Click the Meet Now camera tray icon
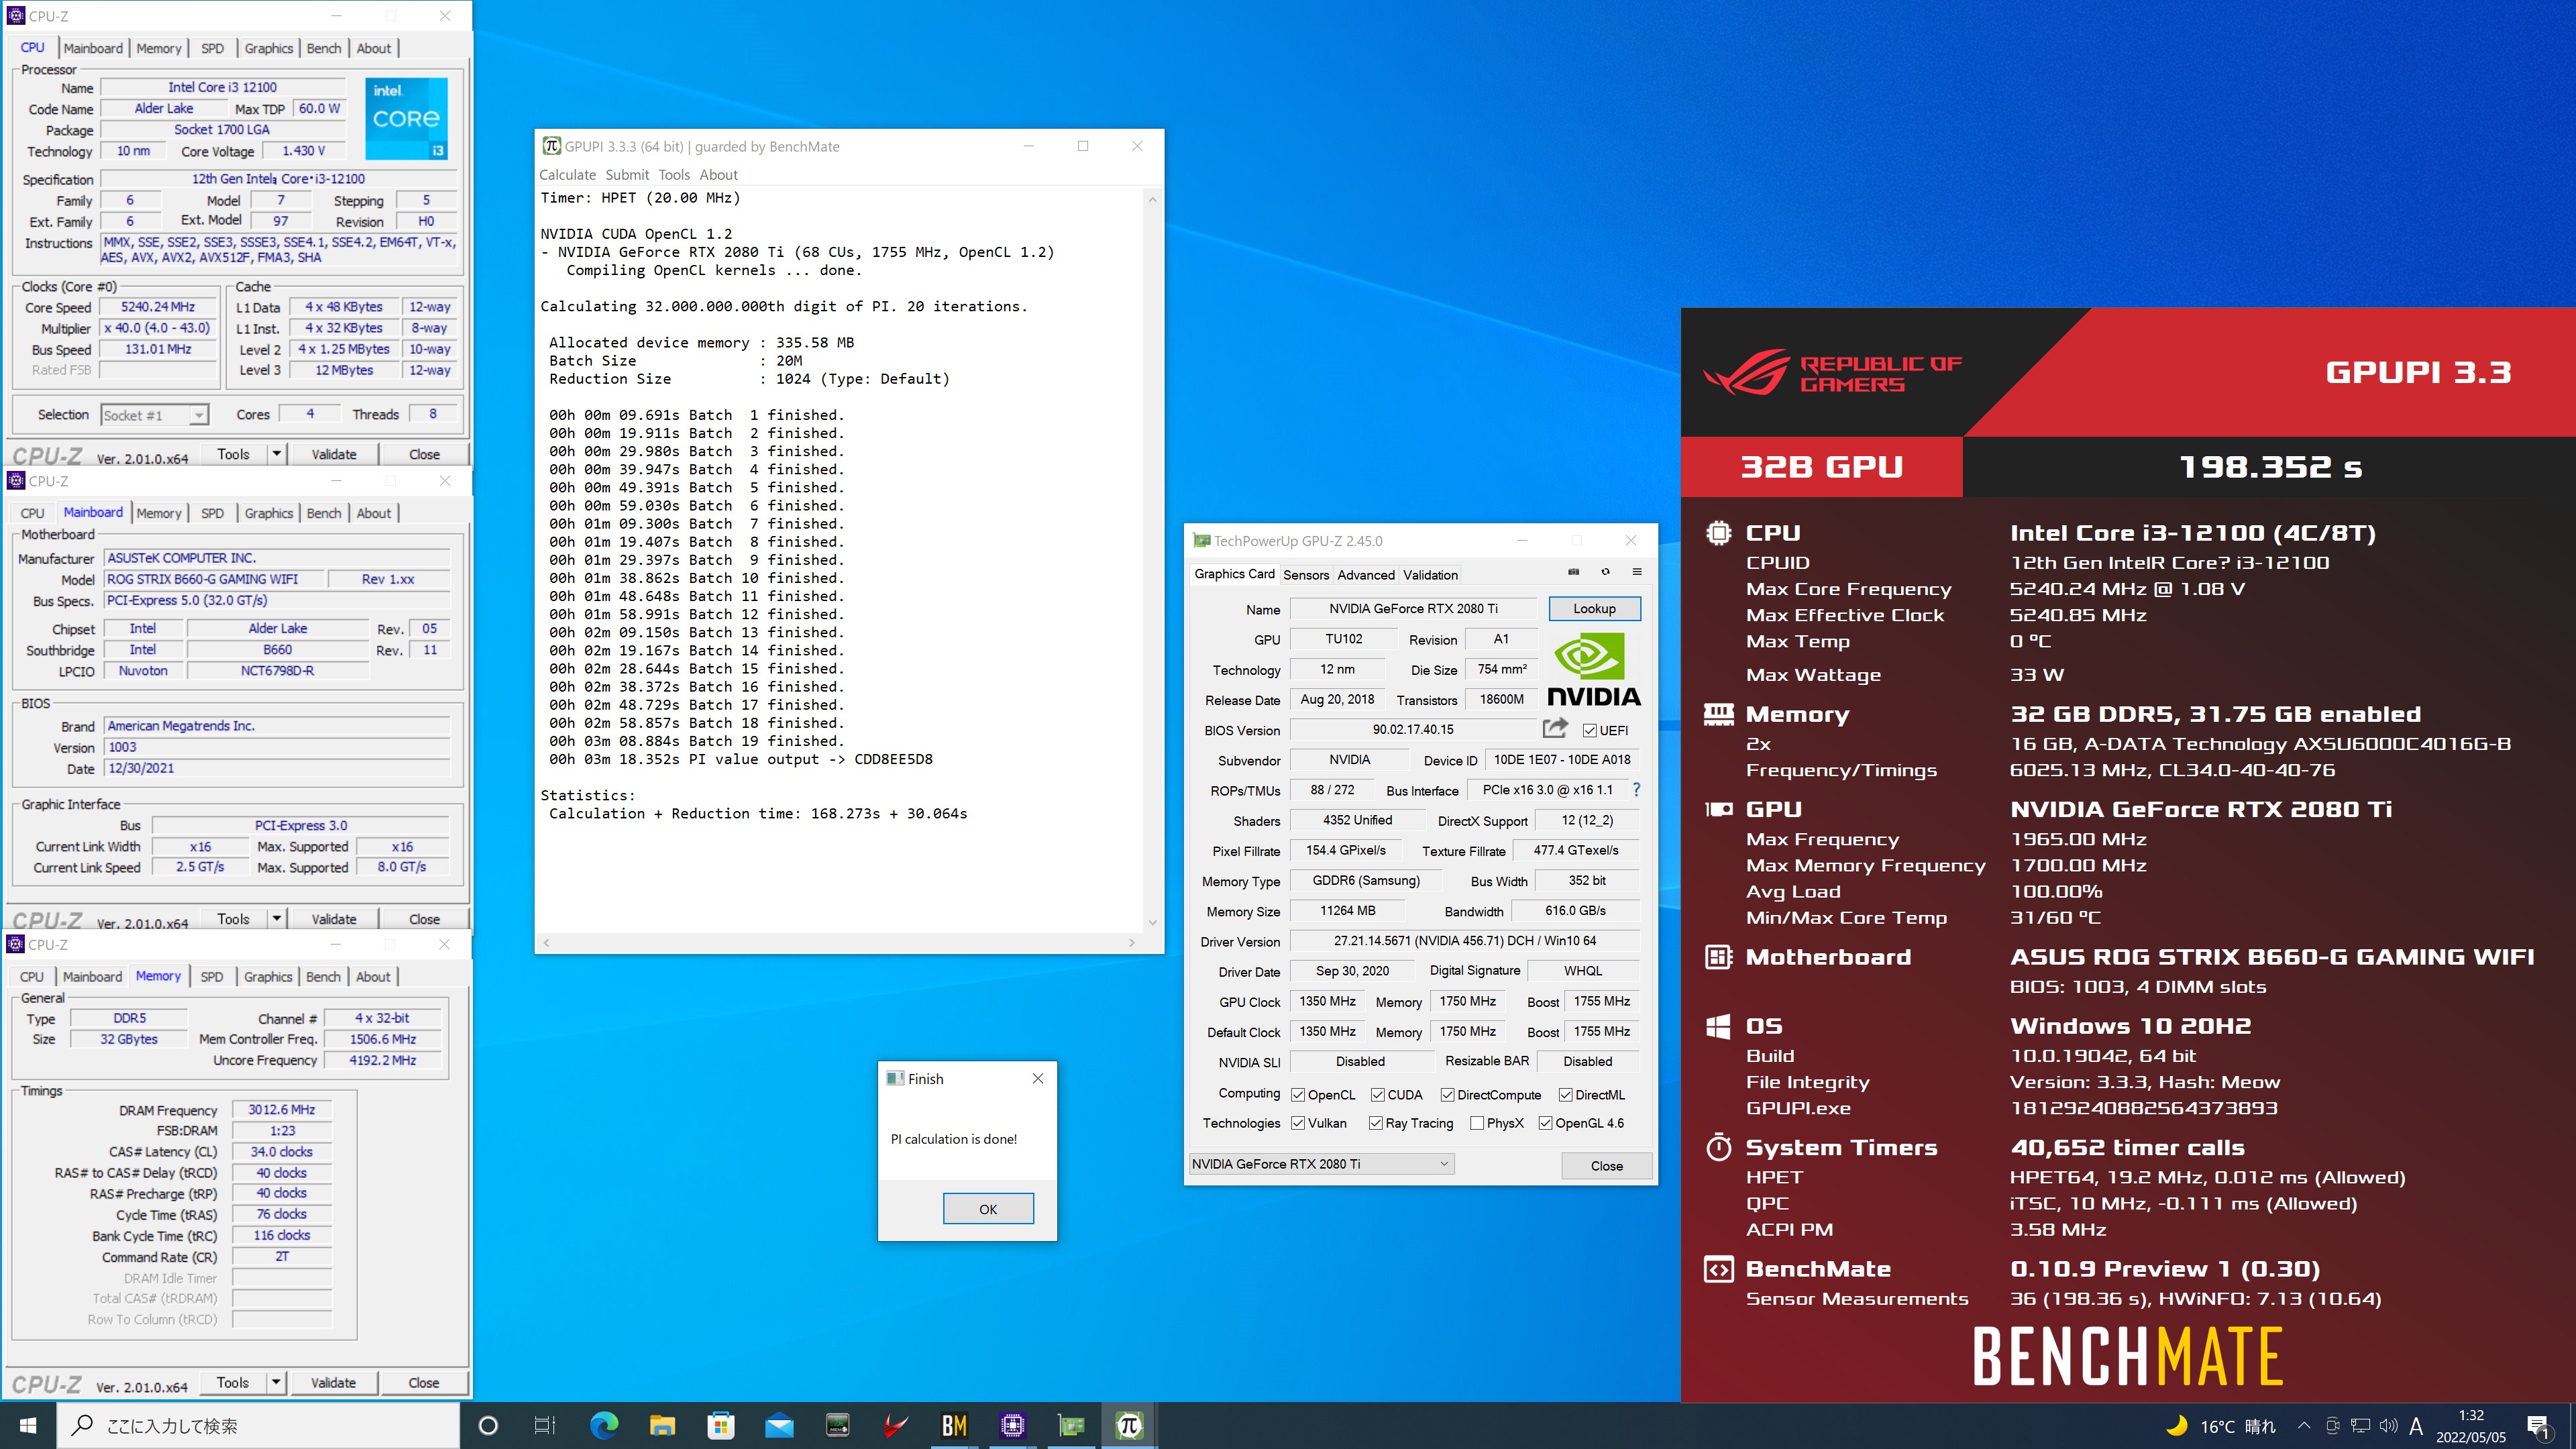The height and width of the screenshot is (1449, 2576). click(2332, 1425)
